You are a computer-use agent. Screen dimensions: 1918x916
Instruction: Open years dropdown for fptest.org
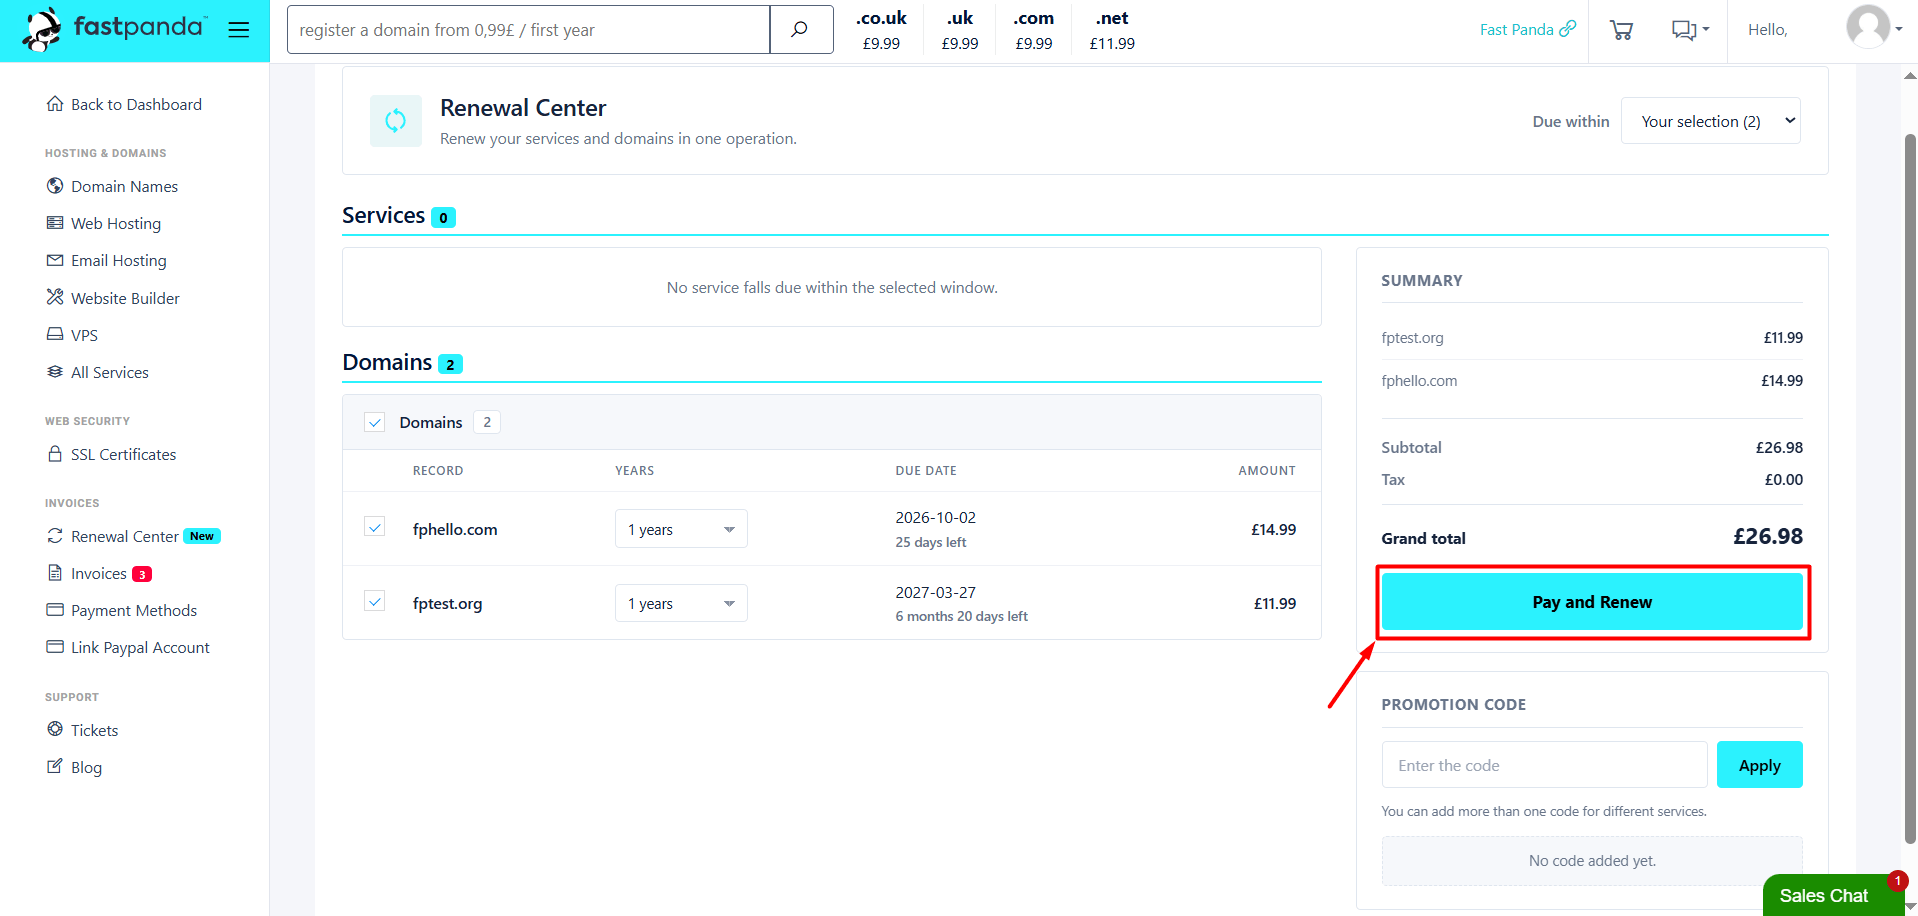(681, 603)
